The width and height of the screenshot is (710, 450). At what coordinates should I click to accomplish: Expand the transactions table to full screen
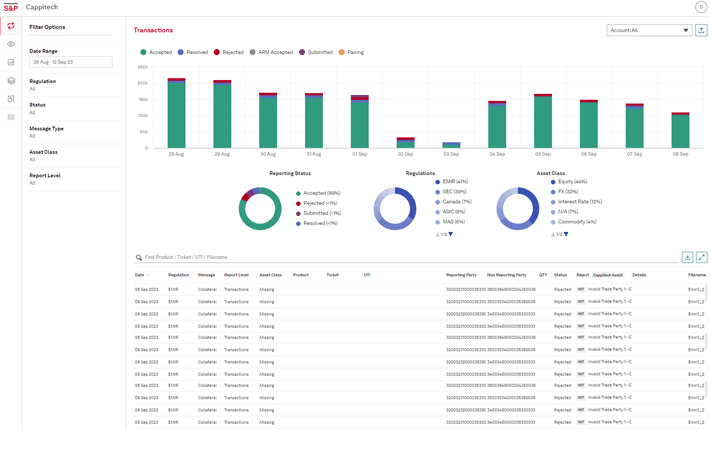point(701,257)
